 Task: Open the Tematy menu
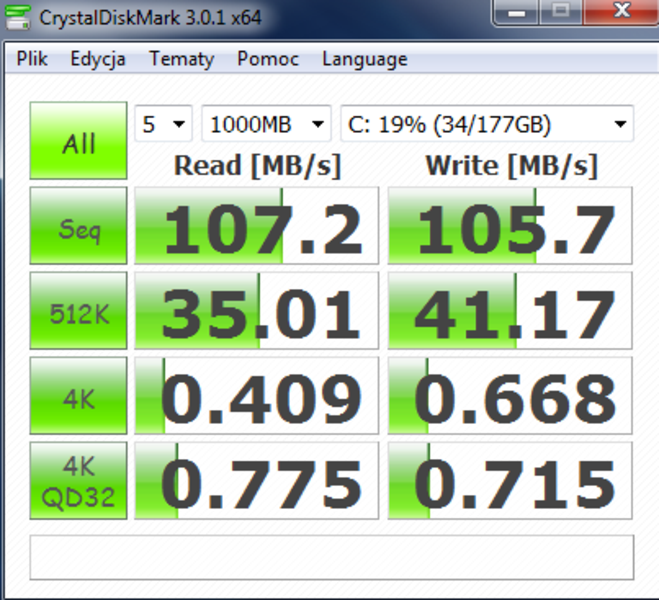click(x=182, y=59)
